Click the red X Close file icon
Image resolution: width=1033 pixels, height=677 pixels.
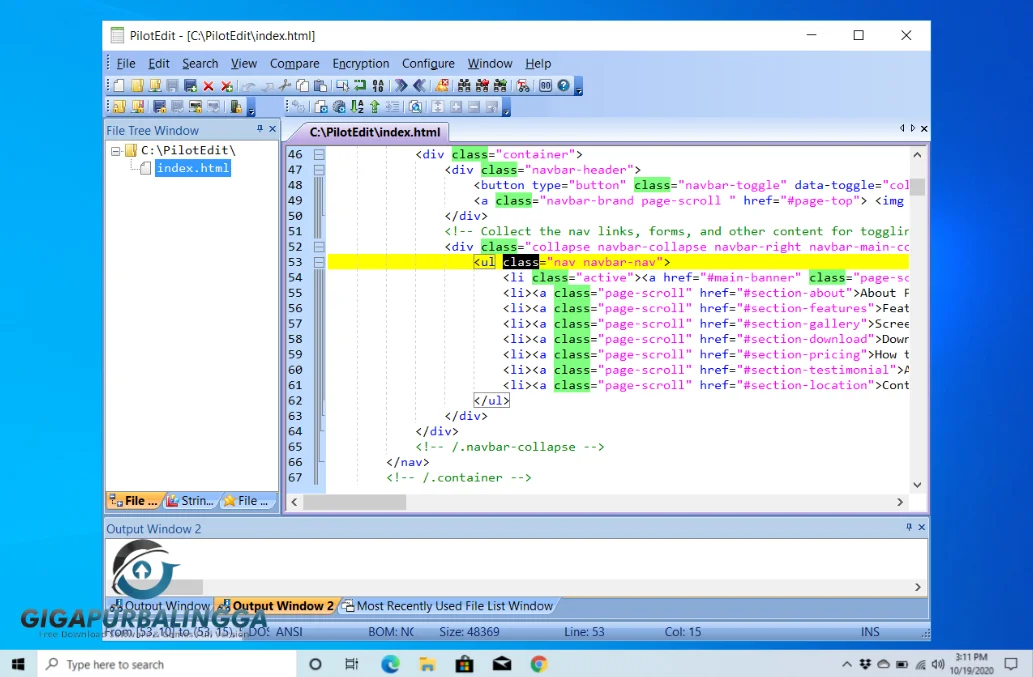coord(208,86)
